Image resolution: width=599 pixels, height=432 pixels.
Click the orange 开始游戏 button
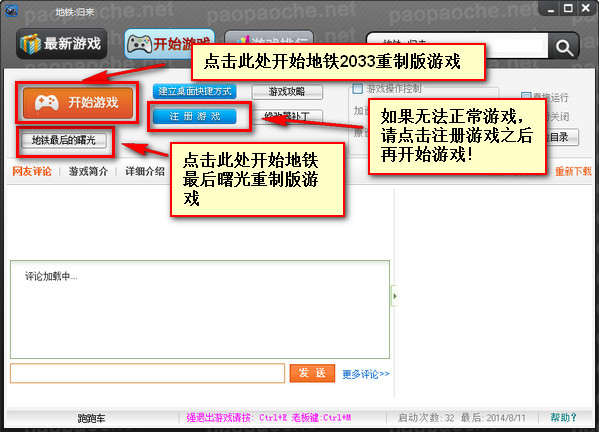78,102
